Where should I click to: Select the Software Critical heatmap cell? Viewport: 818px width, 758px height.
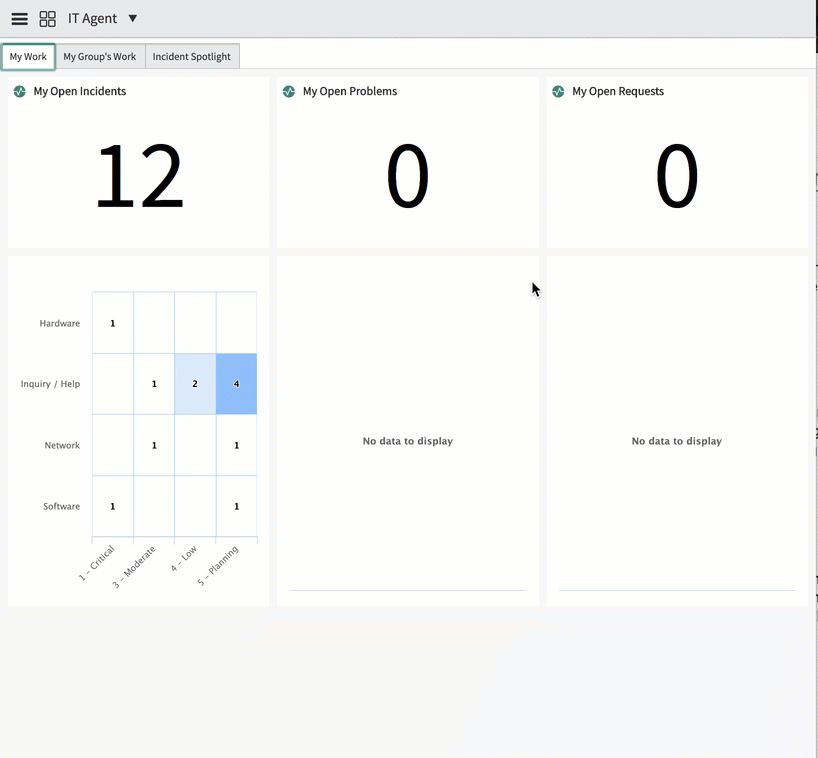(x=113, y=506)
